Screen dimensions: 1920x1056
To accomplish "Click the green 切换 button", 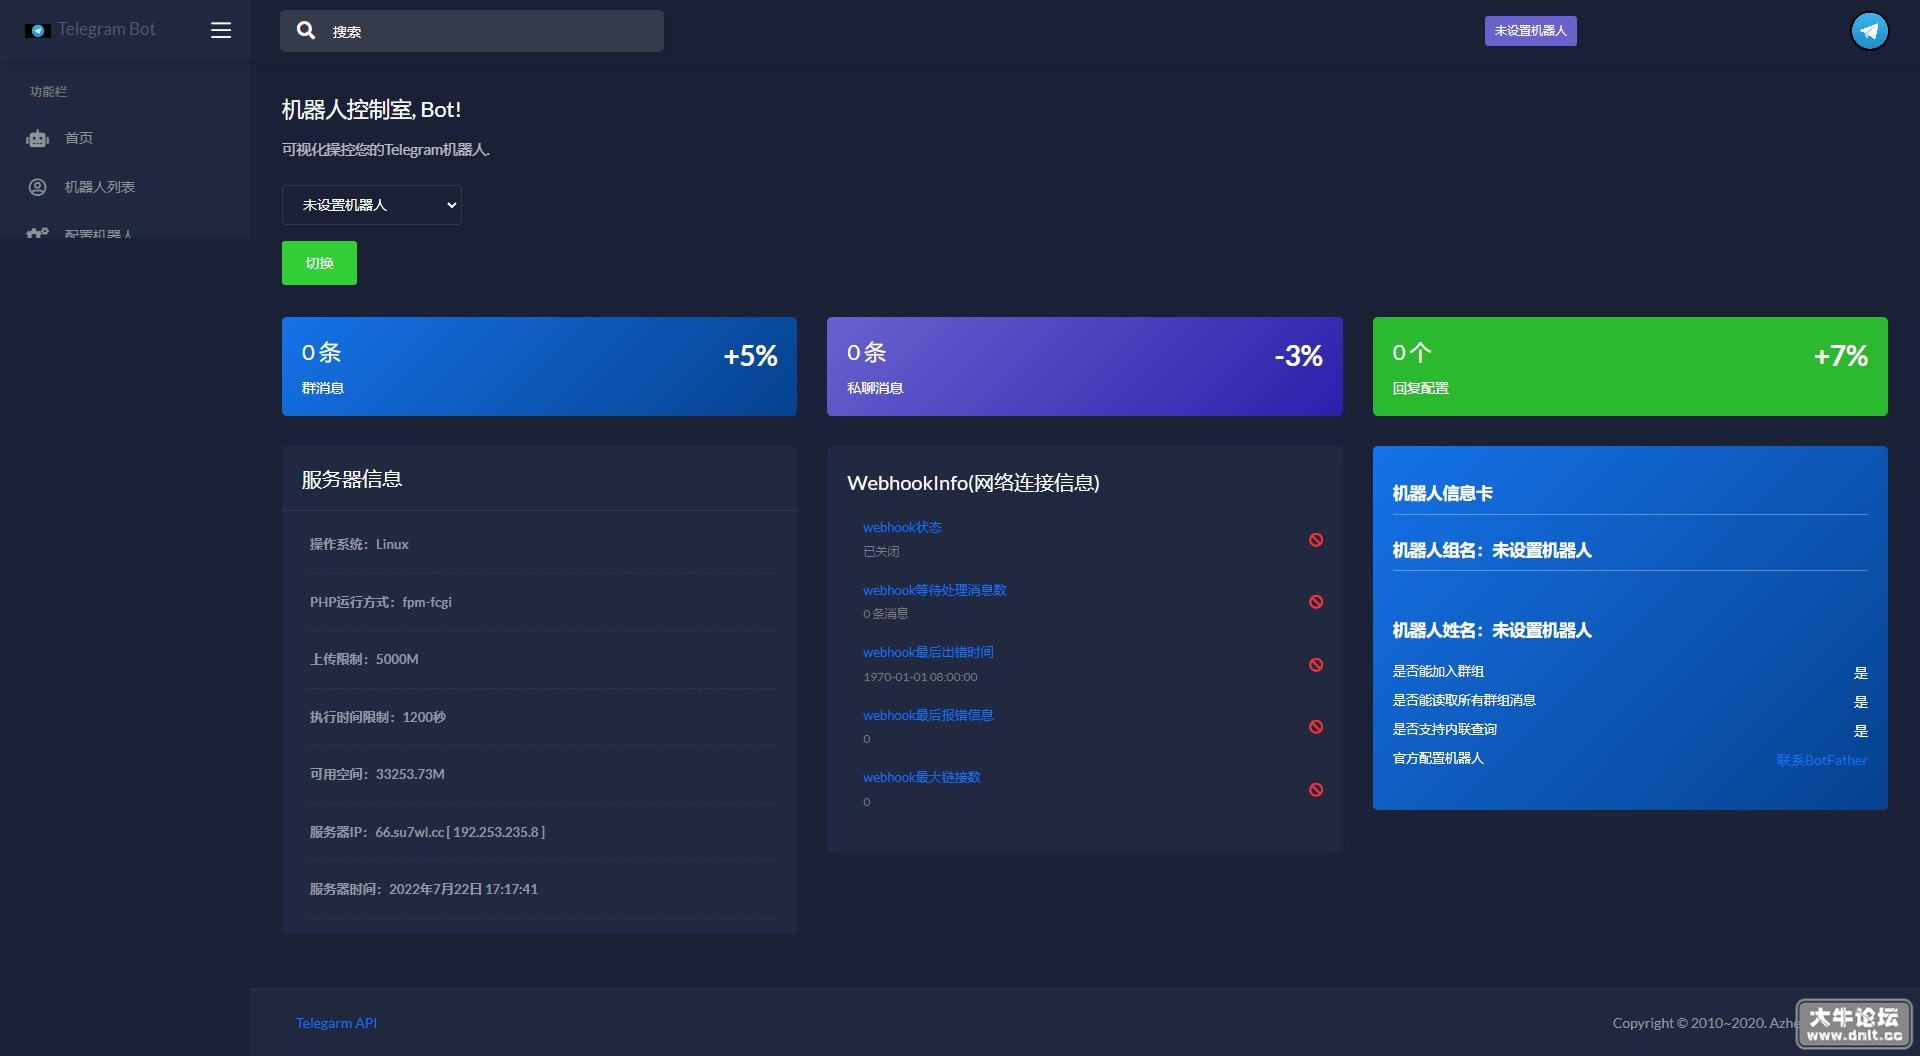I will coord(319,263).
